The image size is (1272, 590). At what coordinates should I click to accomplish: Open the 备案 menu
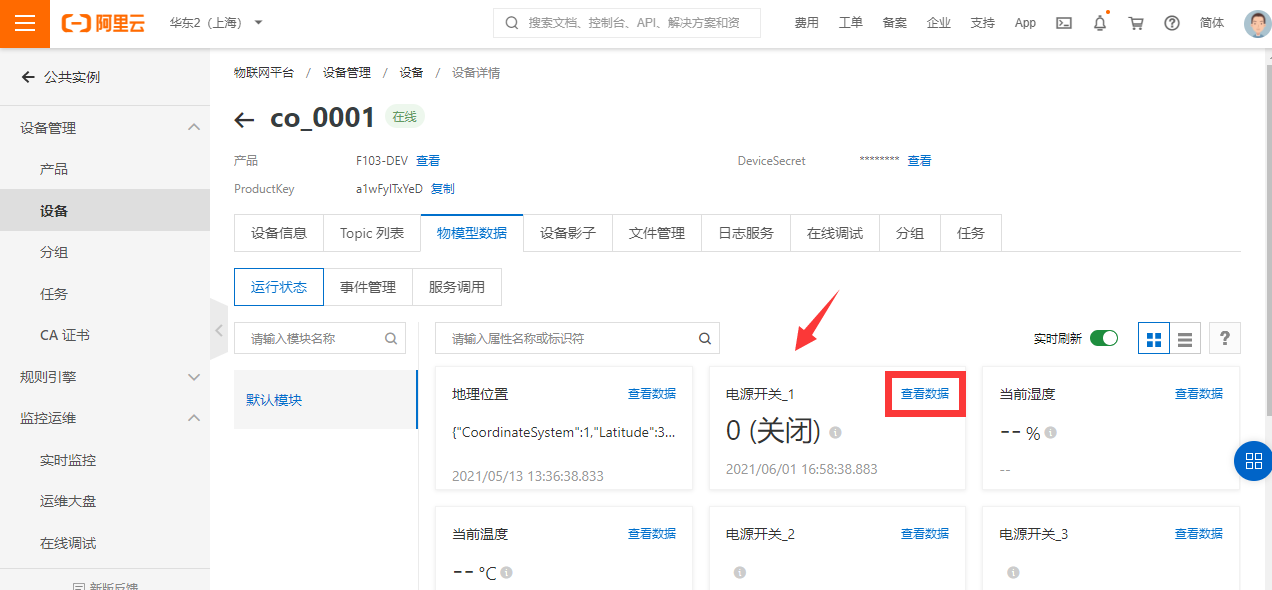(x=894, y=23)
